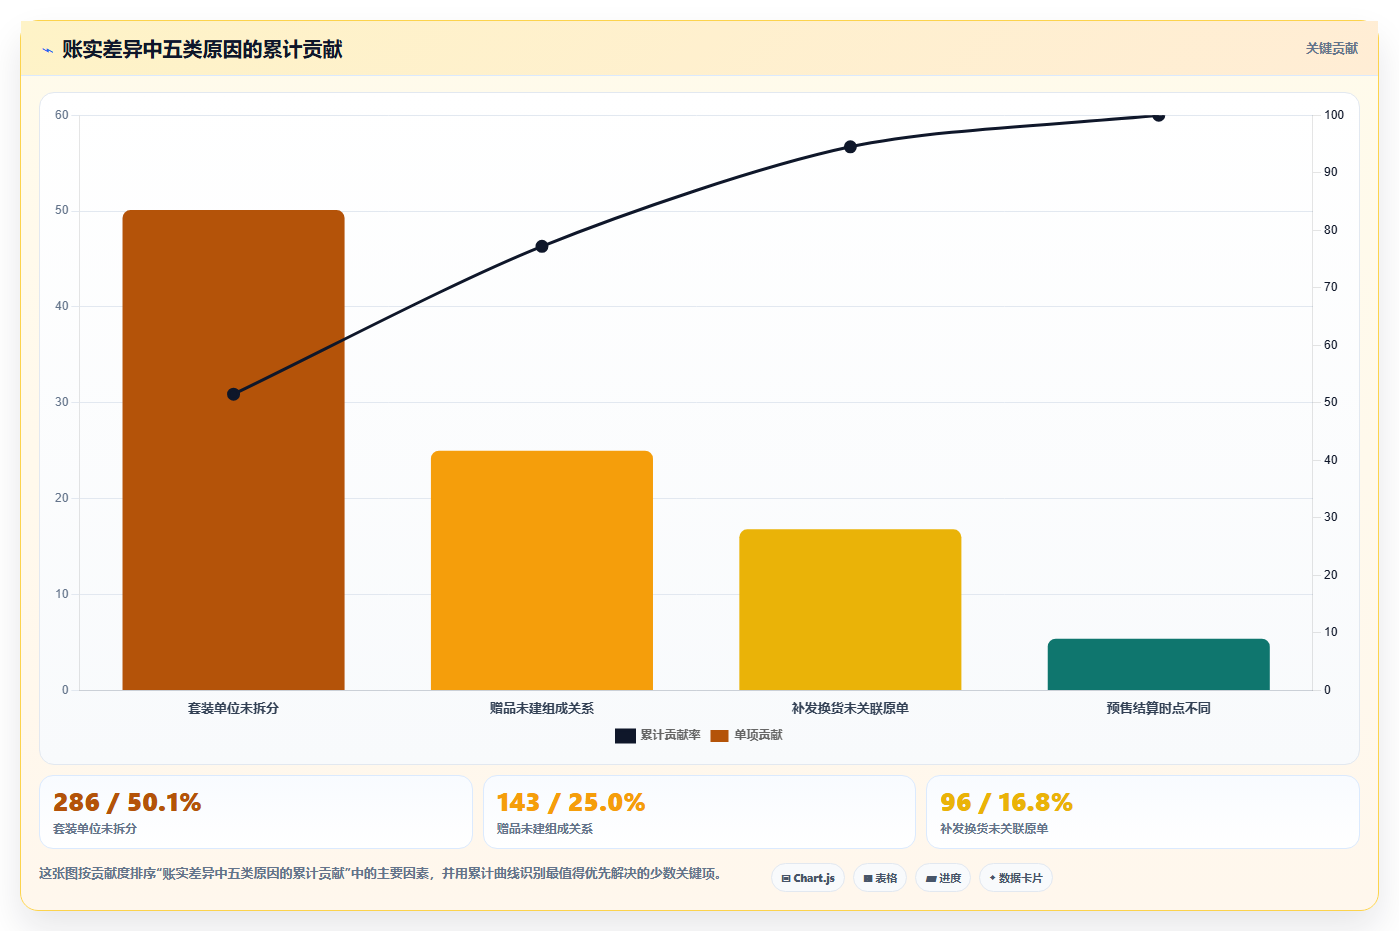The image size is (1399, 931).
Task: Click cumulative line point above 套装单位未拆分
Action: click(233, 394)
